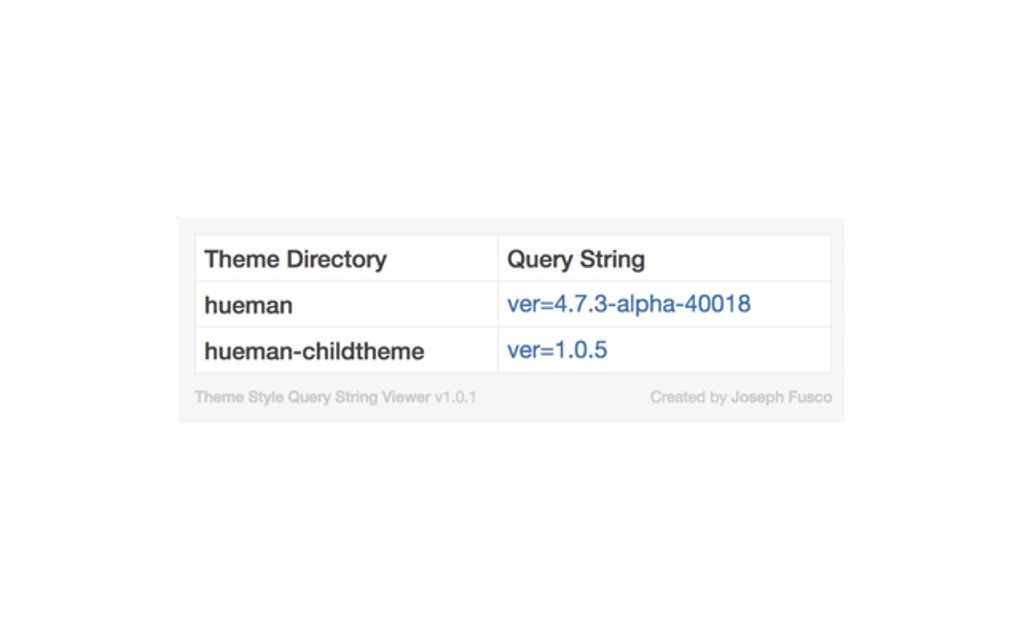The width and height of the screenshot is (1020, 638).
Task: Click the childtheme version query string
Action: coord(556,350)
